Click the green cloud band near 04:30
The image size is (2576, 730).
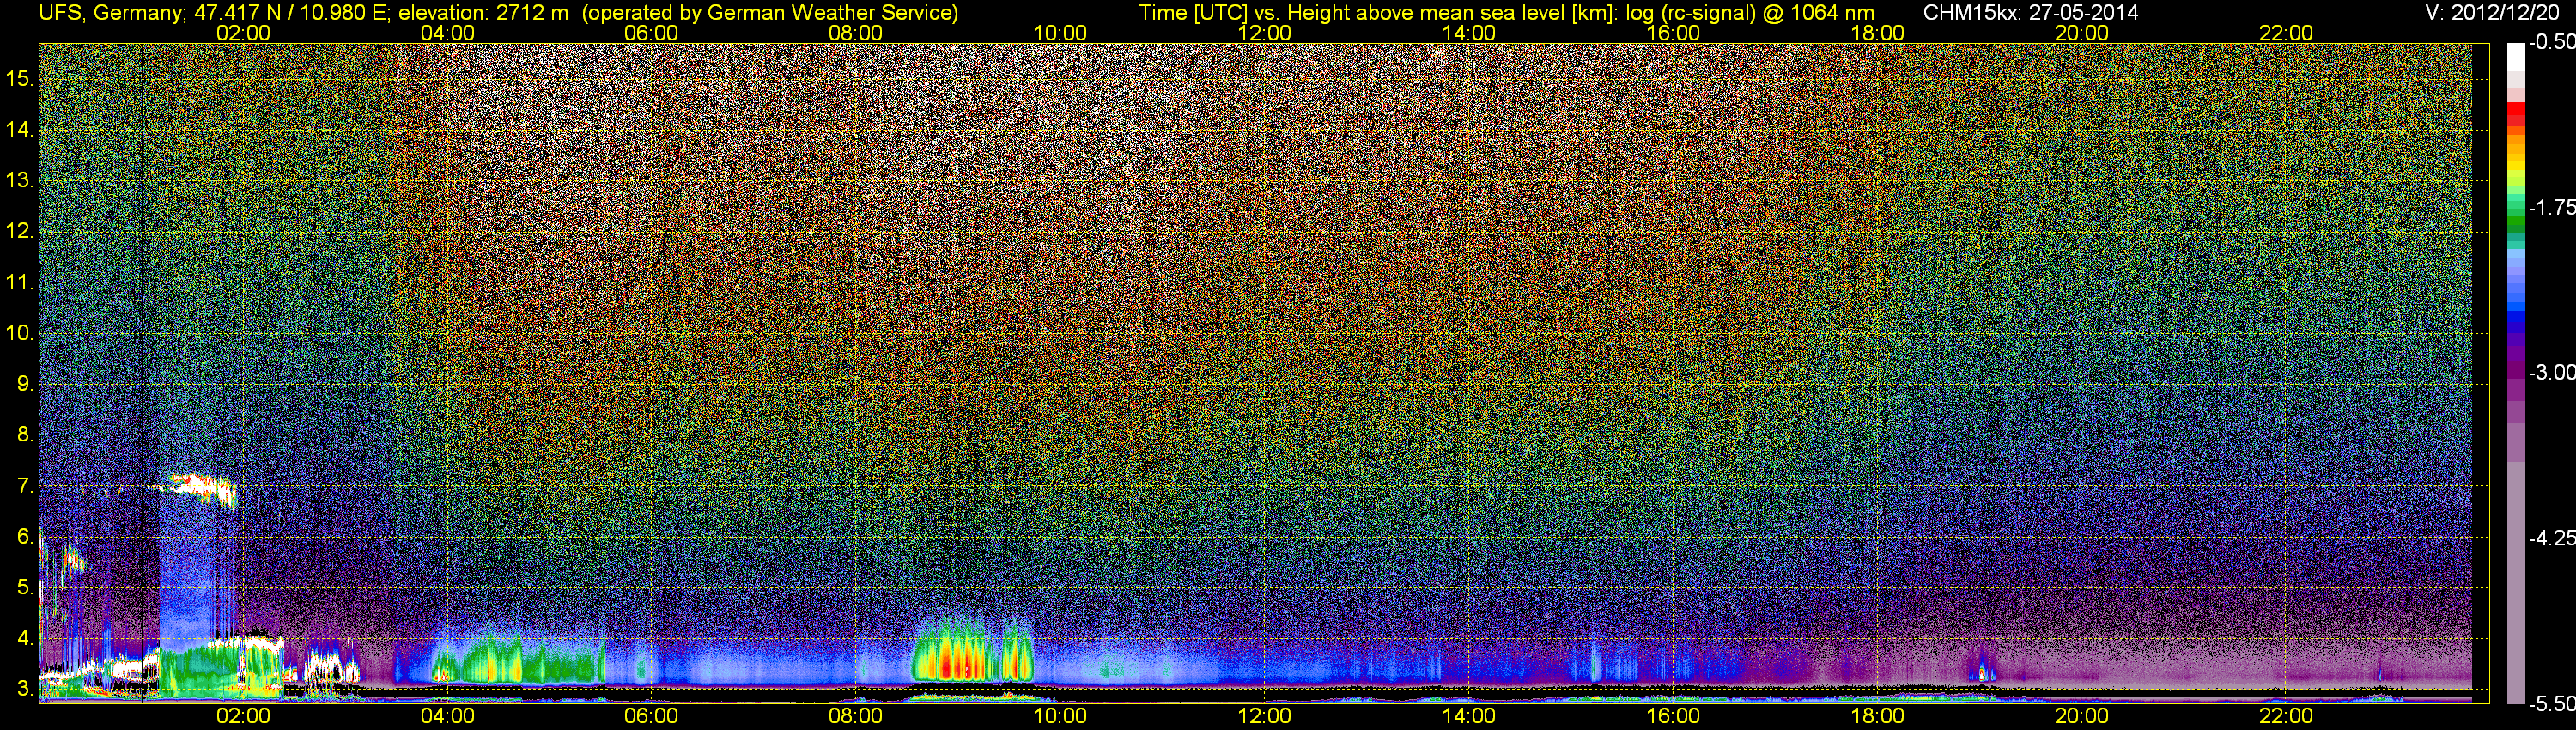tap(518, 661)
